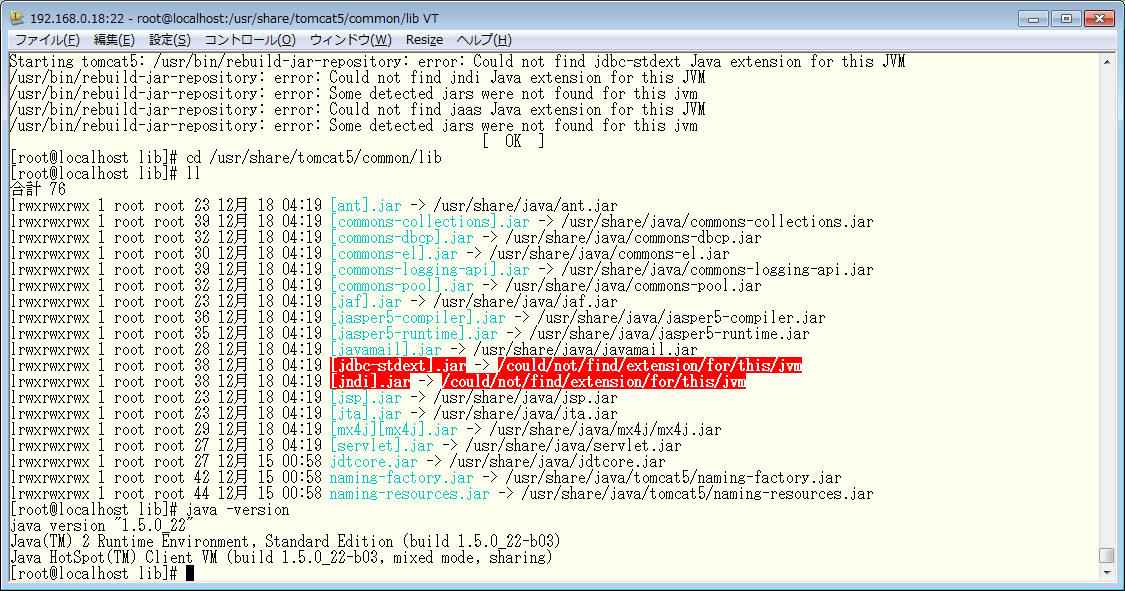Open the 設定(S) menu
Viewport: 1125px width, 591px height.
coord(170,40)
